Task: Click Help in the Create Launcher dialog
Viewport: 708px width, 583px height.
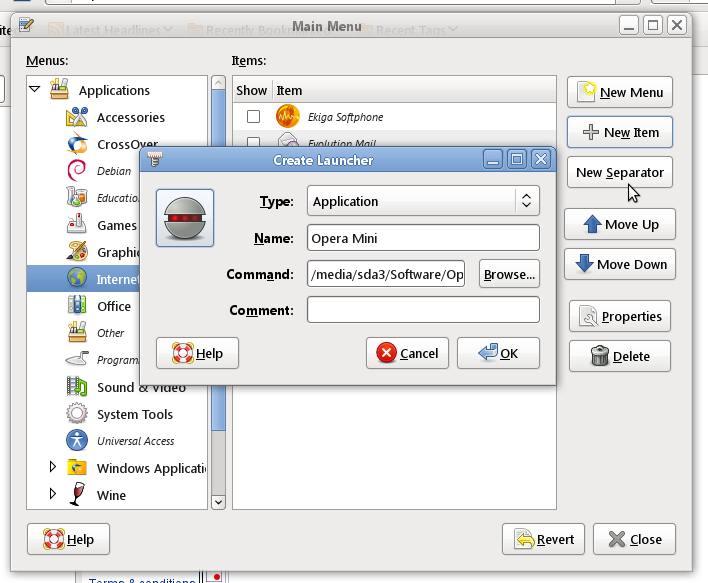Action: point(197,353)
